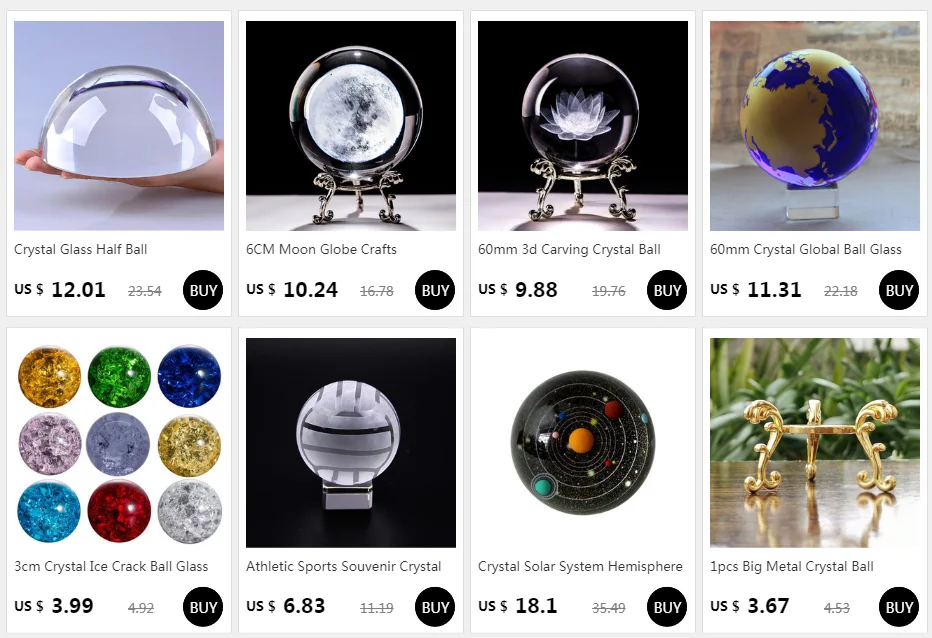Image resolution: width=932 pixels, height=638 pixels.
Task: Open the lotus carving crystal ball image
Action: pos(583,125)
